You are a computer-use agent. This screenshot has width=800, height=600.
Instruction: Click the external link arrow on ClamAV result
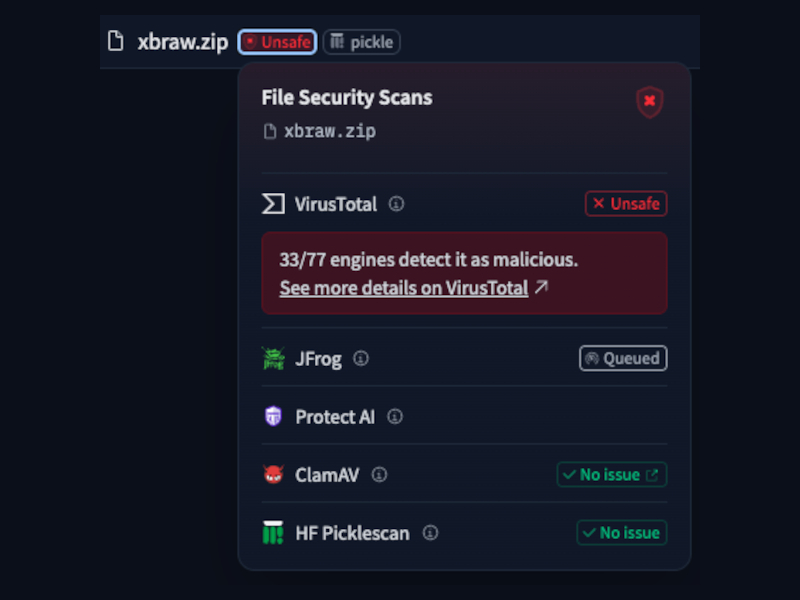(x=652, y=475)
